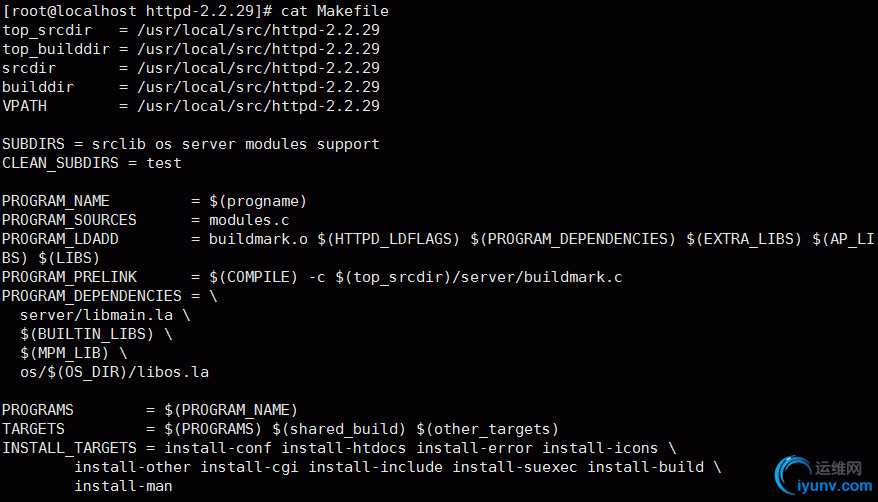
Task: Click the VPATH variable line
Action: pyautogui.click(x=191, y=106)
